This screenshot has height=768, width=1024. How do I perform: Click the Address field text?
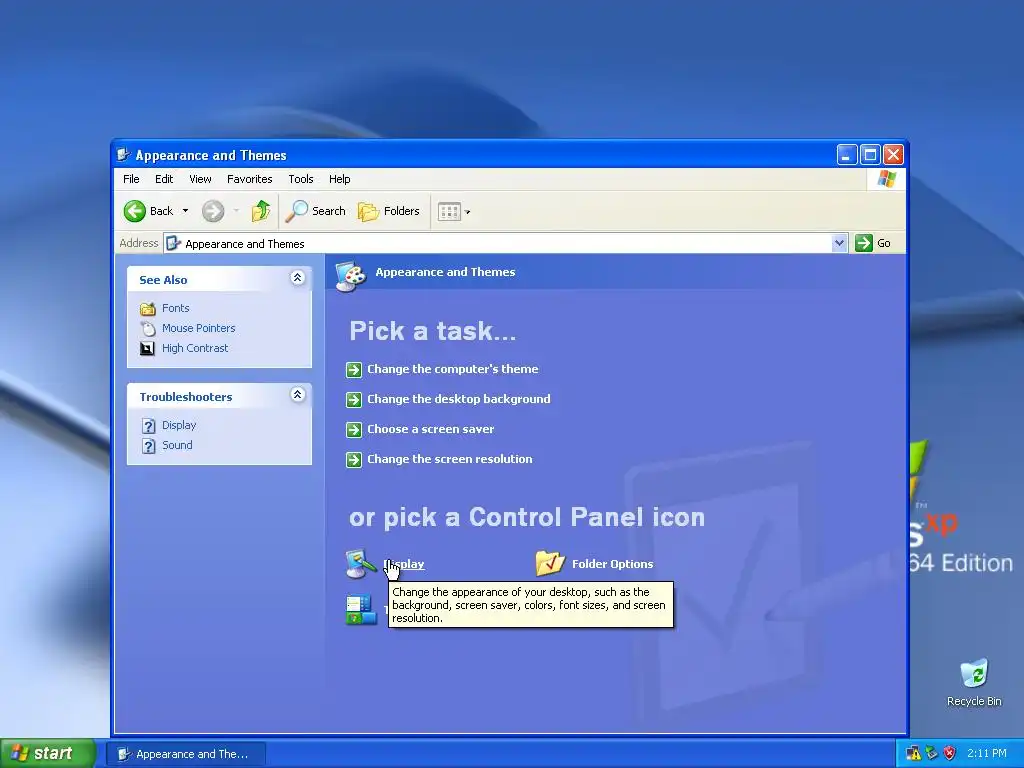point(244,244)
